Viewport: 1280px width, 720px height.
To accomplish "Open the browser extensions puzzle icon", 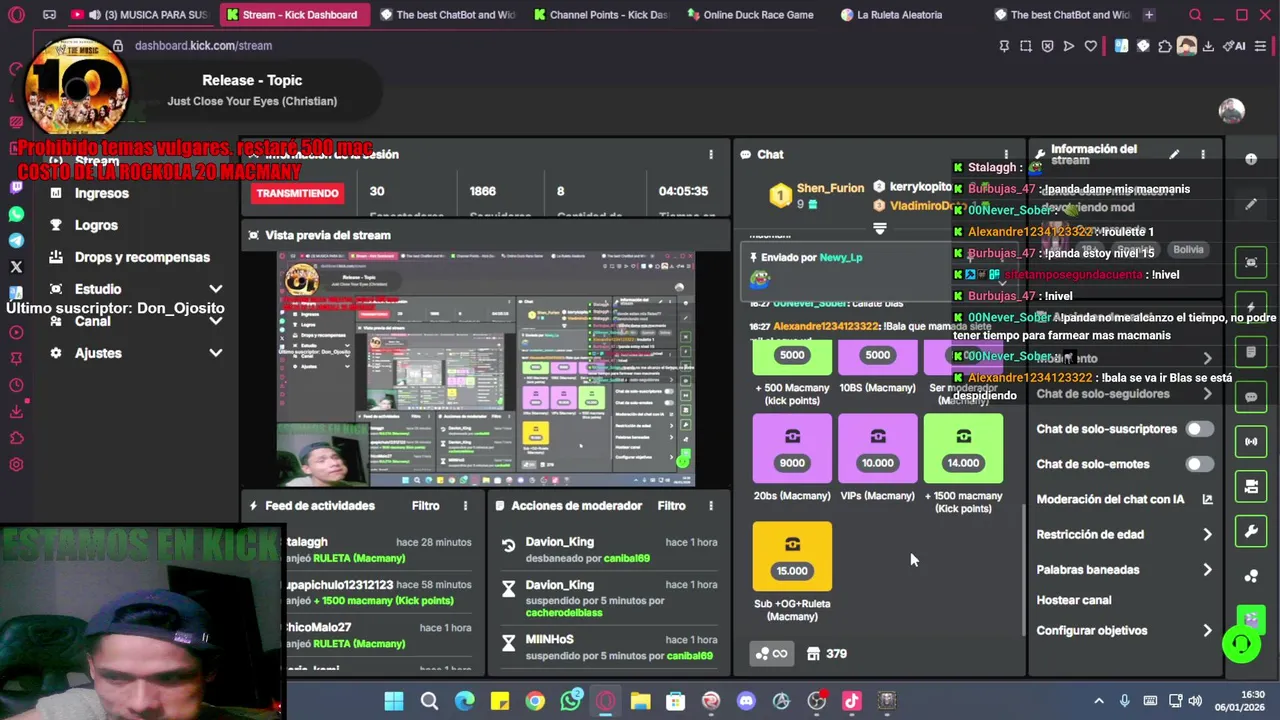I will point(1164,46).
